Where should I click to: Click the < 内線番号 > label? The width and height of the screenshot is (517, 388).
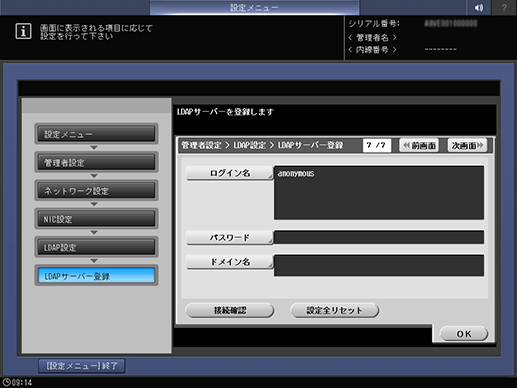372,50
